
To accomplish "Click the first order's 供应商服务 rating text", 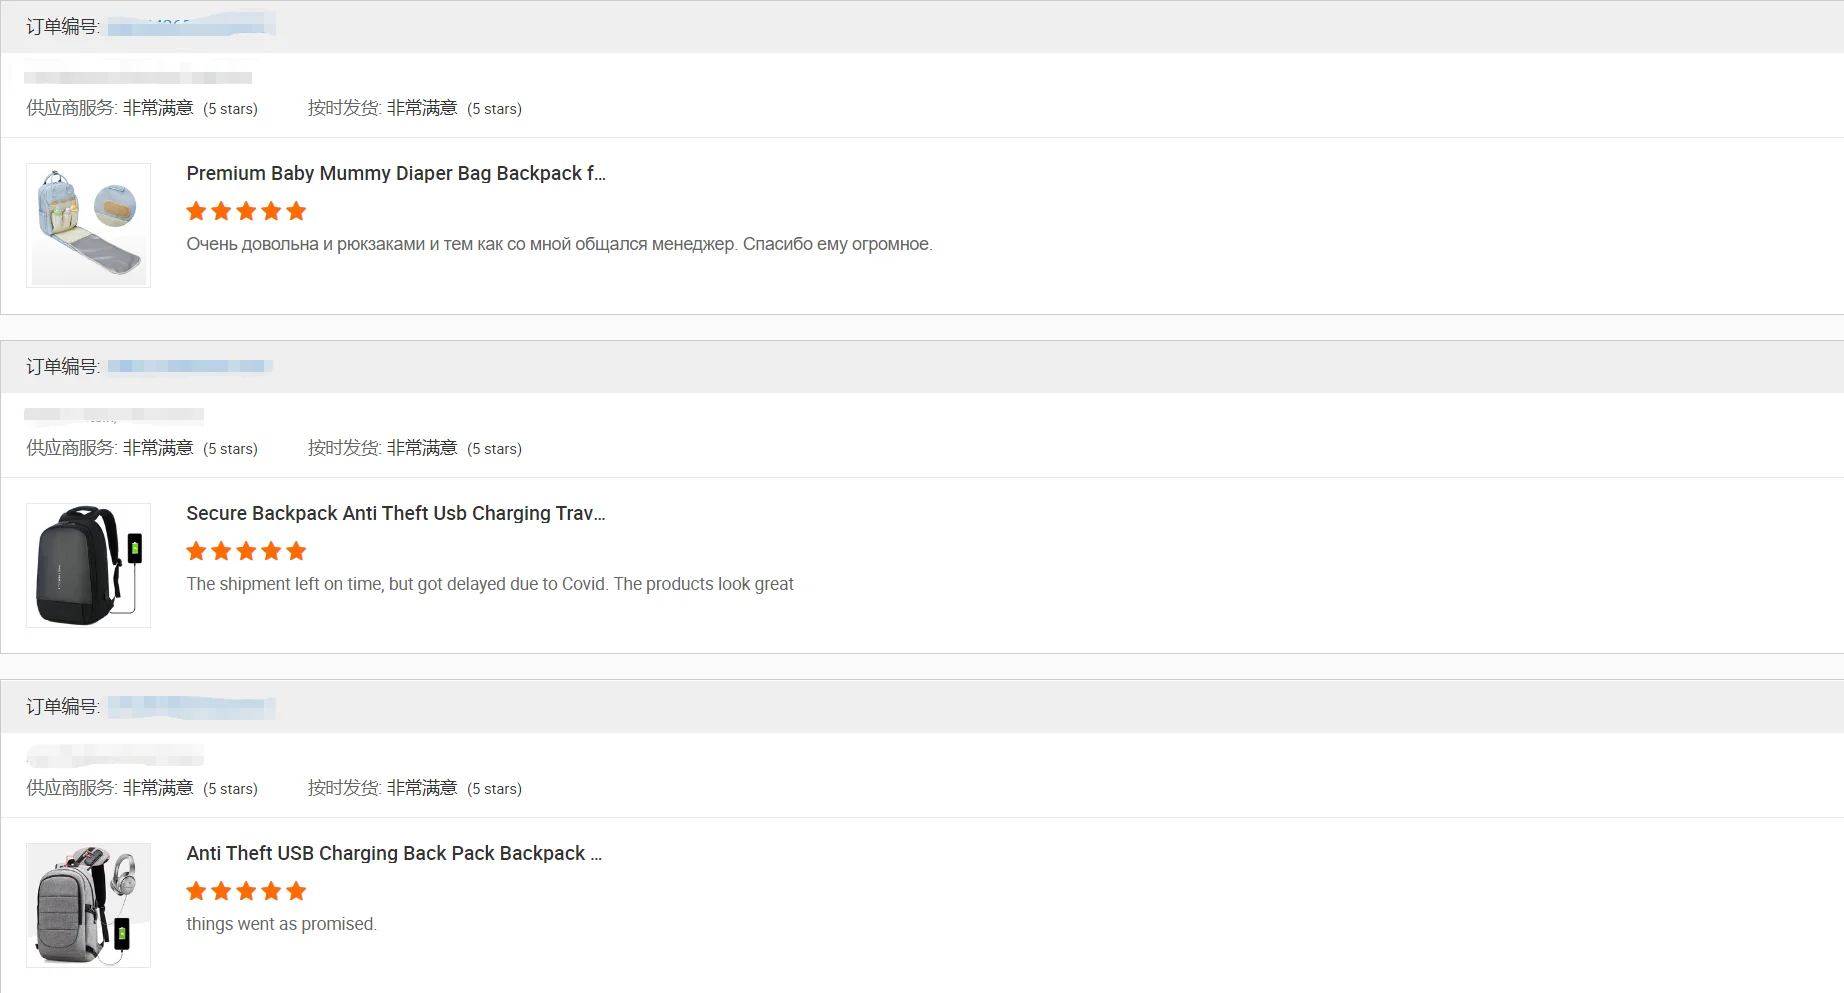I will [142, 108].
